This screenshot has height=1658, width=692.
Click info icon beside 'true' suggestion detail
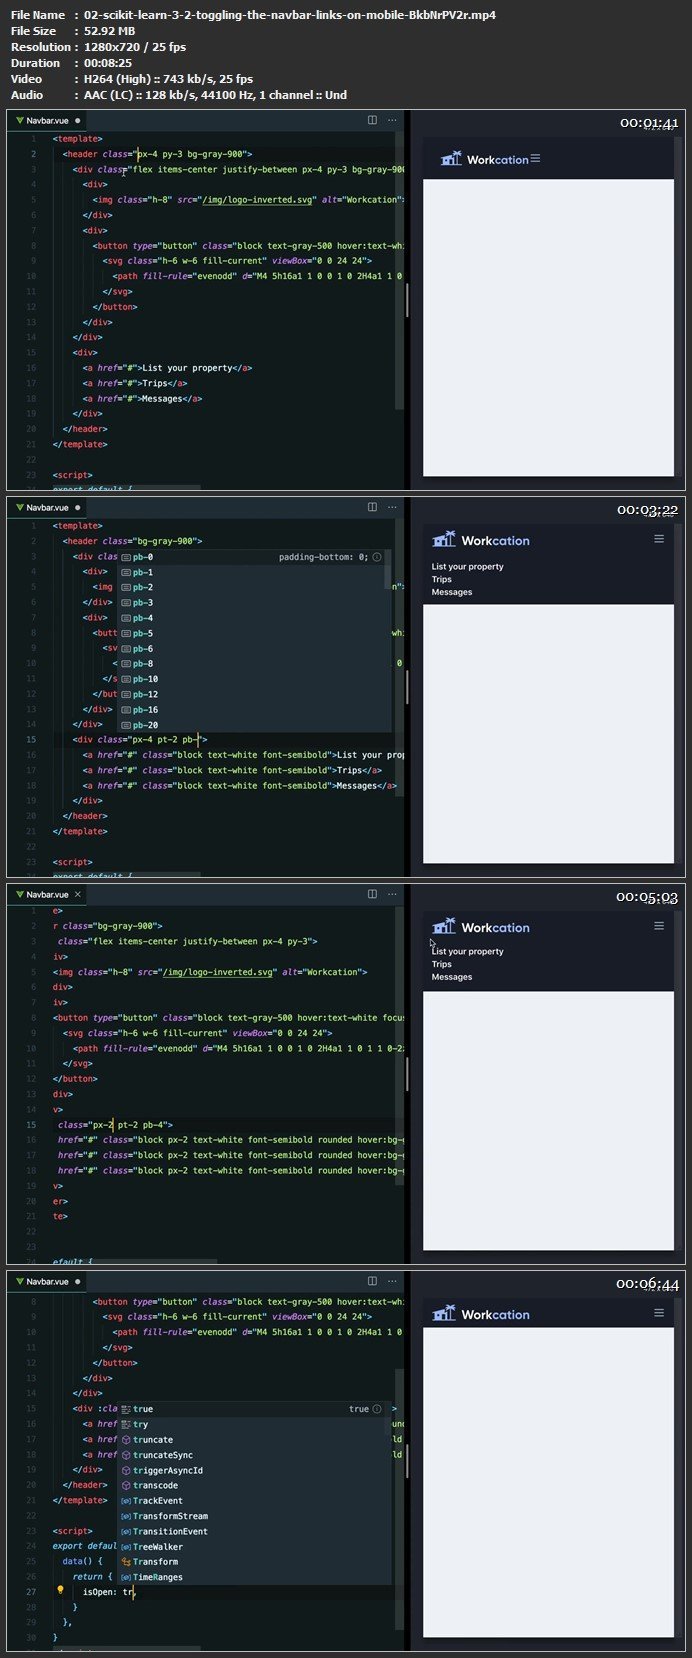377,1409
